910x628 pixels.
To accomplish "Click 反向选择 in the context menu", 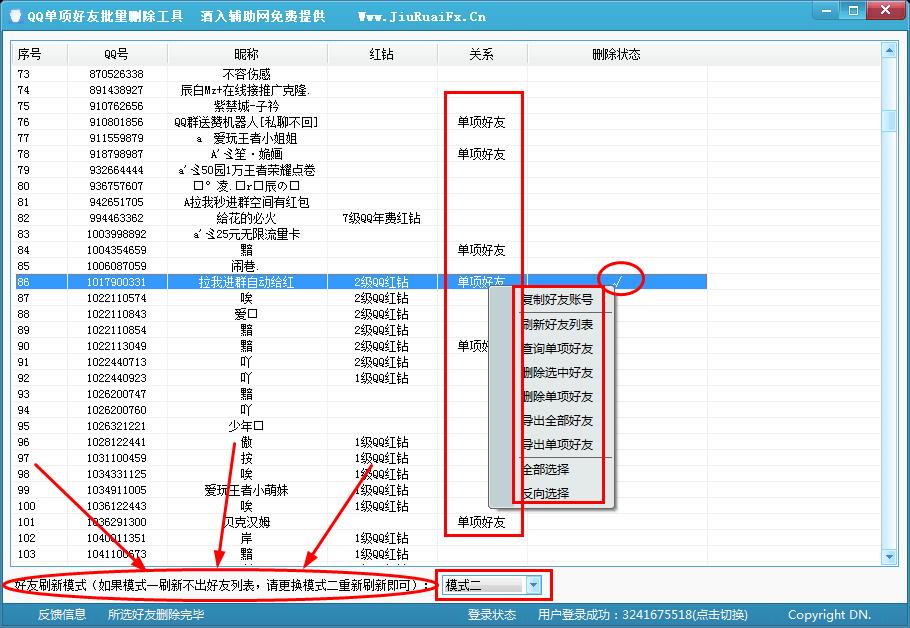I will point(546,493).
